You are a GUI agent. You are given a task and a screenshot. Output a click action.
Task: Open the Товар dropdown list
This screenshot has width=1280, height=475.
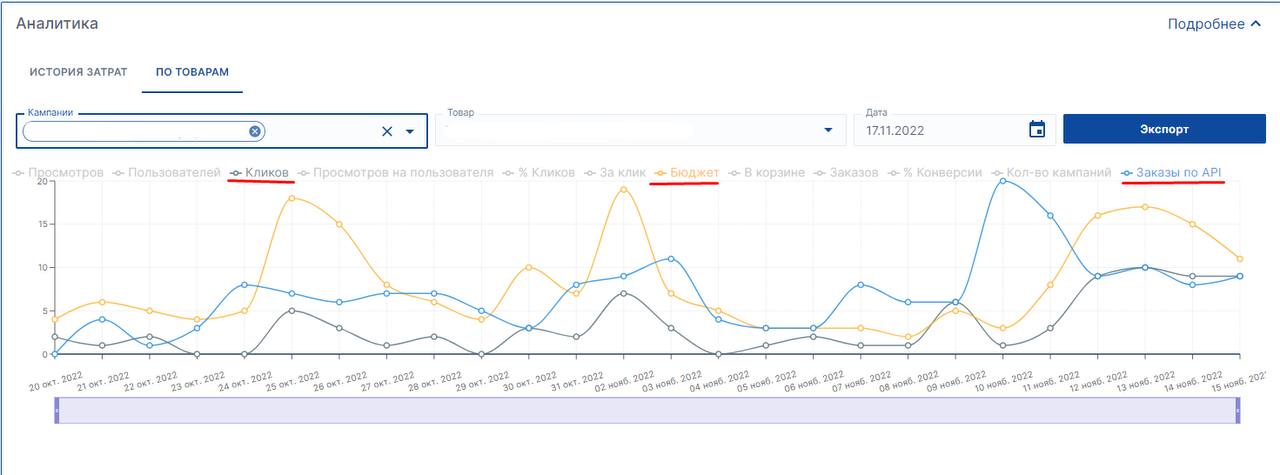coord(827,130)
